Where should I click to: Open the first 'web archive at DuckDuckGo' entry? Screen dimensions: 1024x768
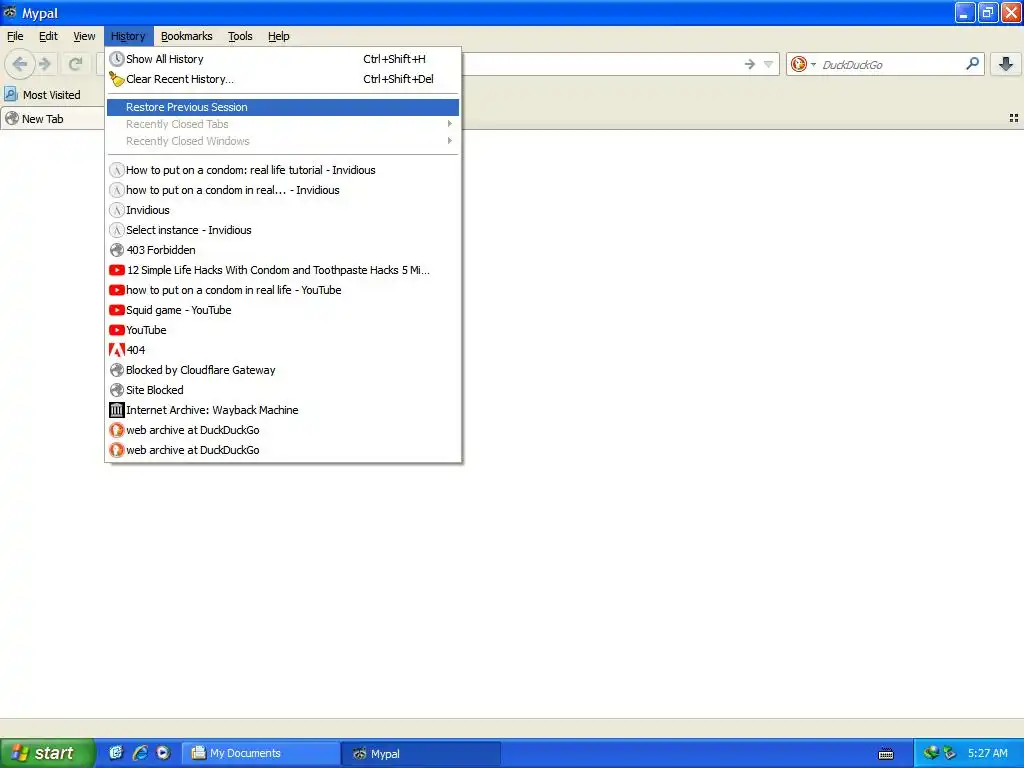[283, 430]
